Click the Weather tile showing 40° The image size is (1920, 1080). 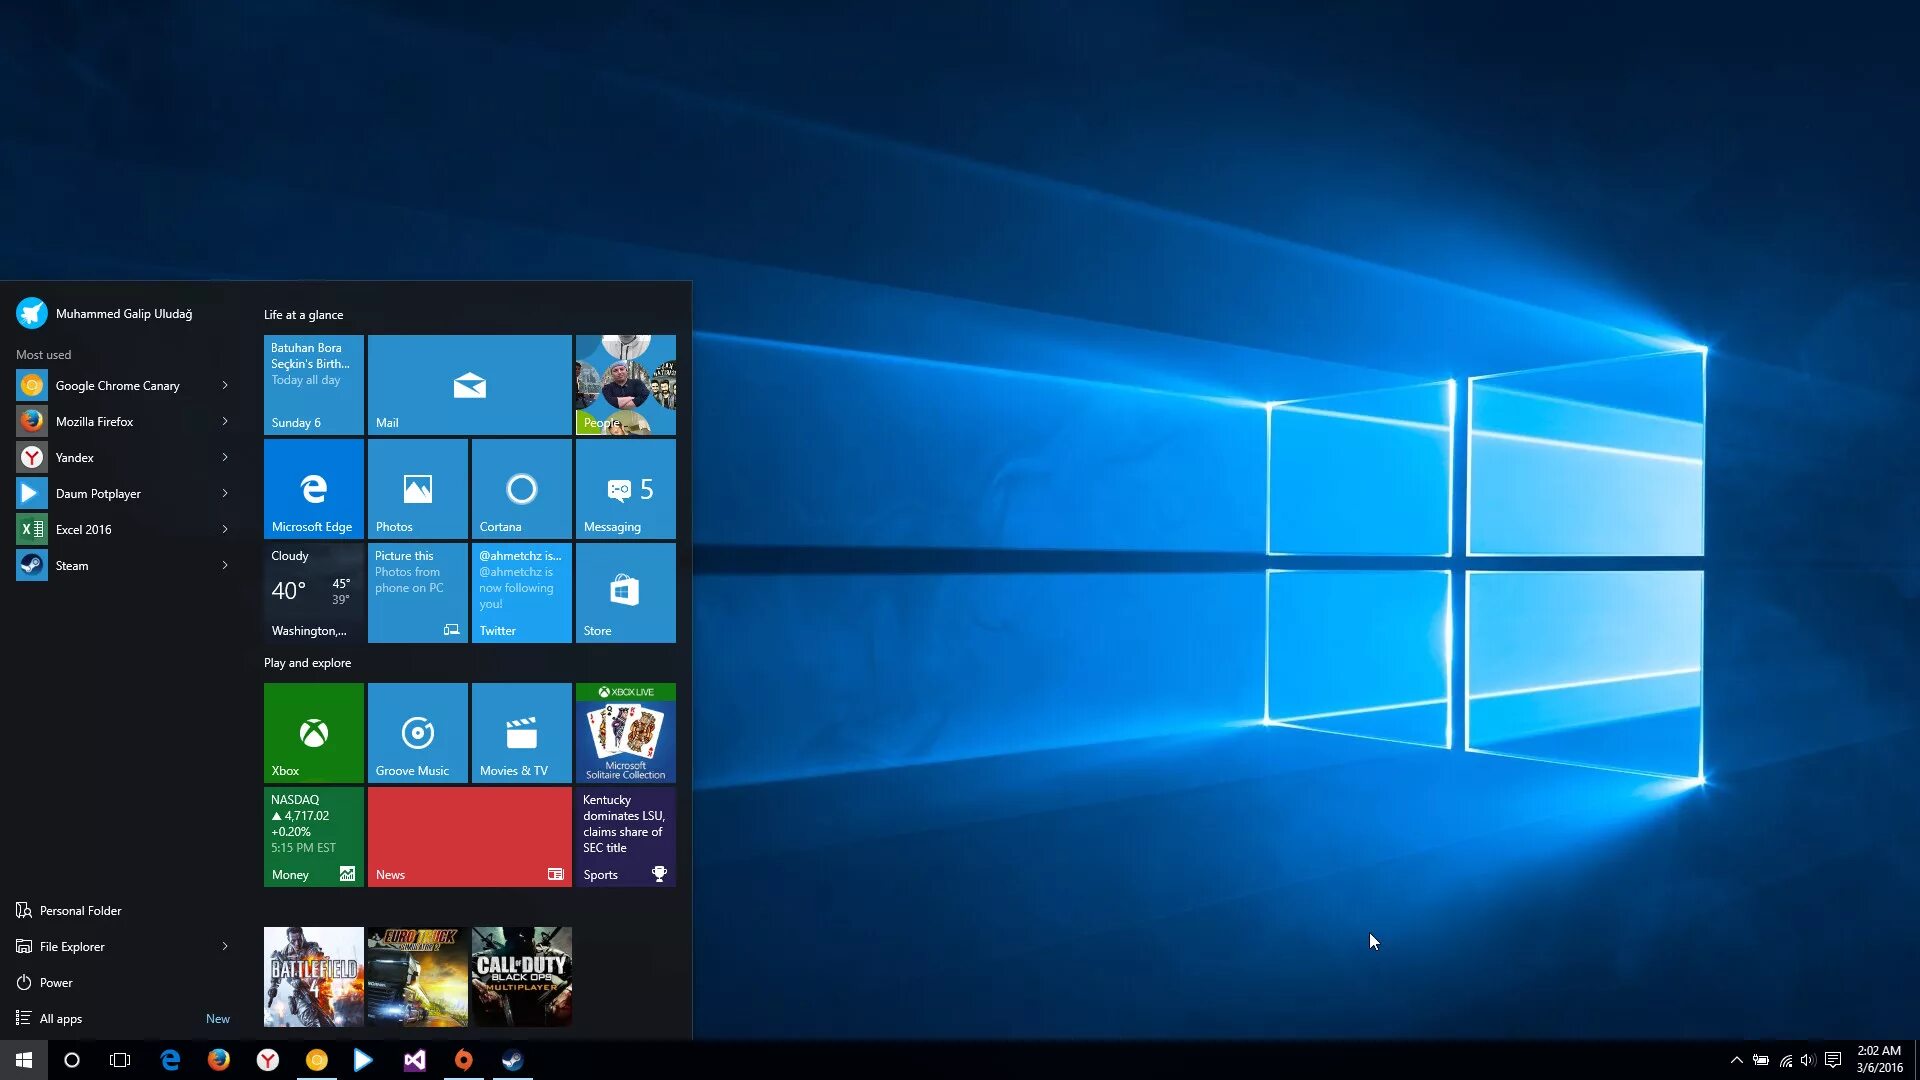313,593
